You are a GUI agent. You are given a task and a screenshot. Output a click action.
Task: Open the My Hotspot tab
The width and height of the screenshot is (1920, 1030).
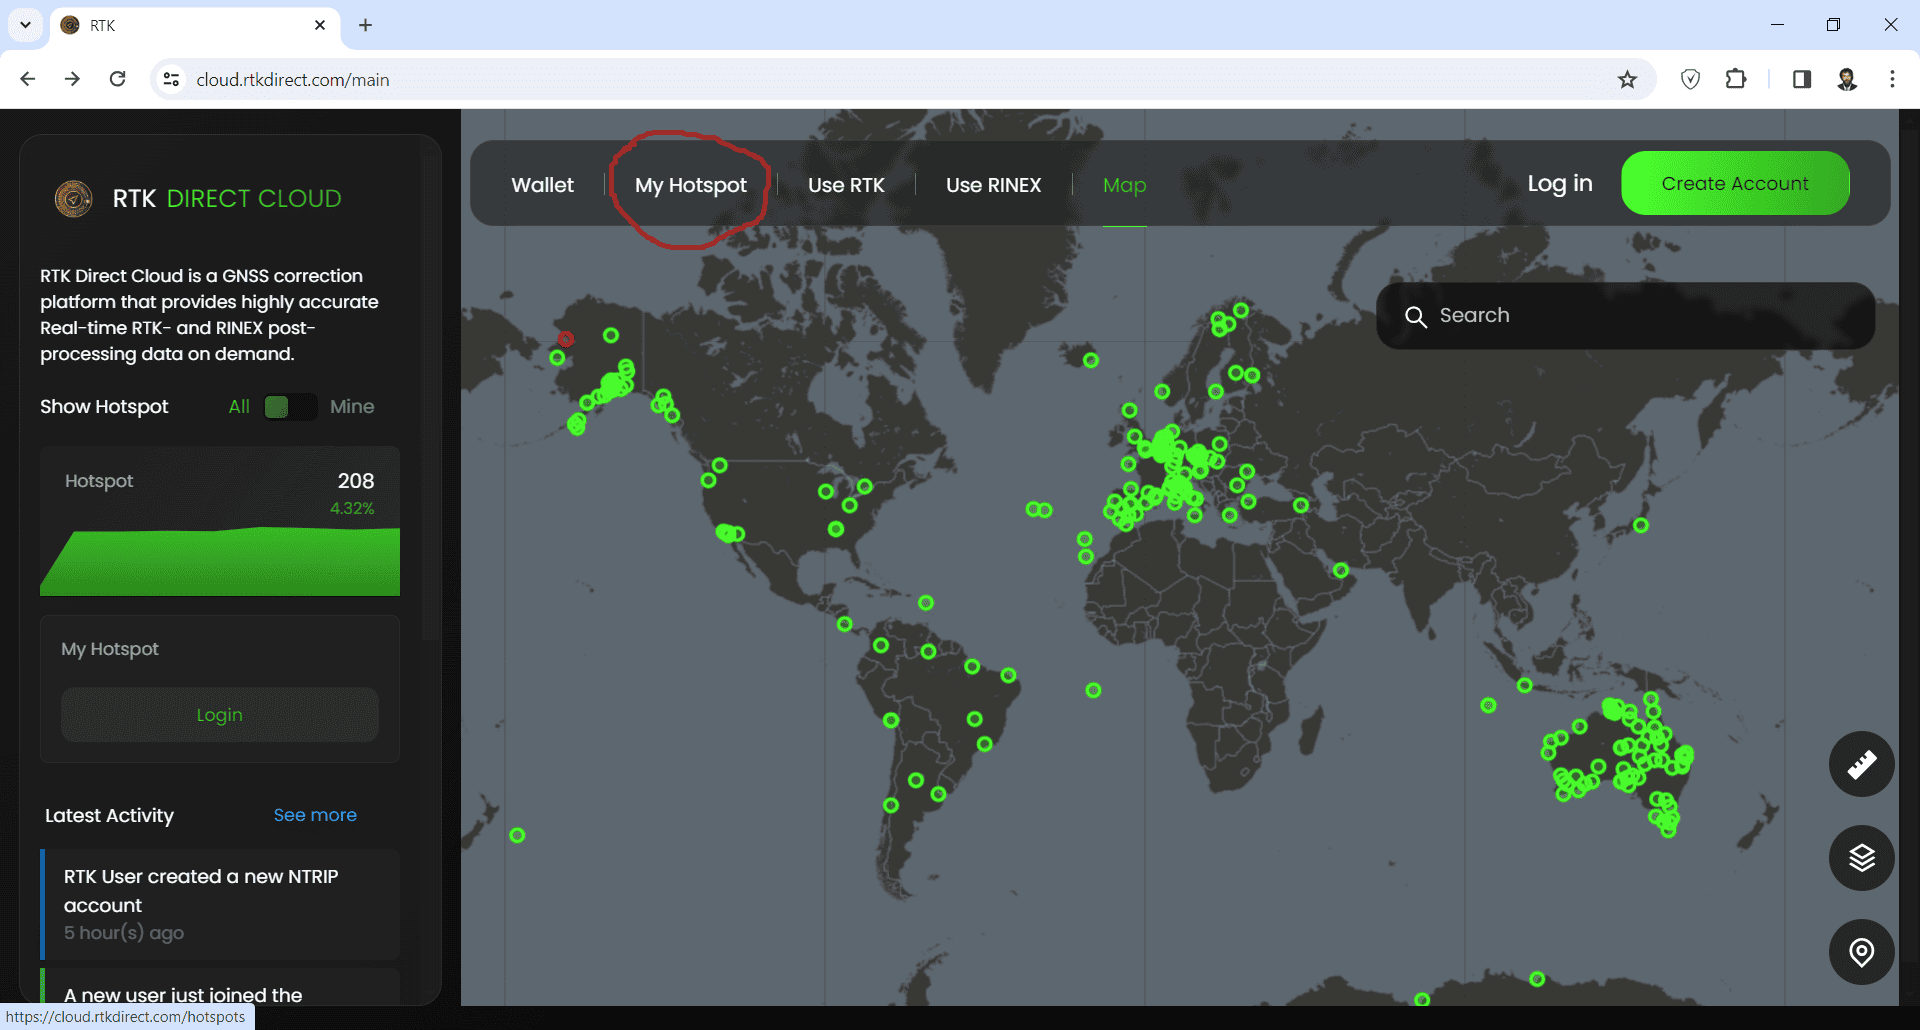[x=691, y=185]
